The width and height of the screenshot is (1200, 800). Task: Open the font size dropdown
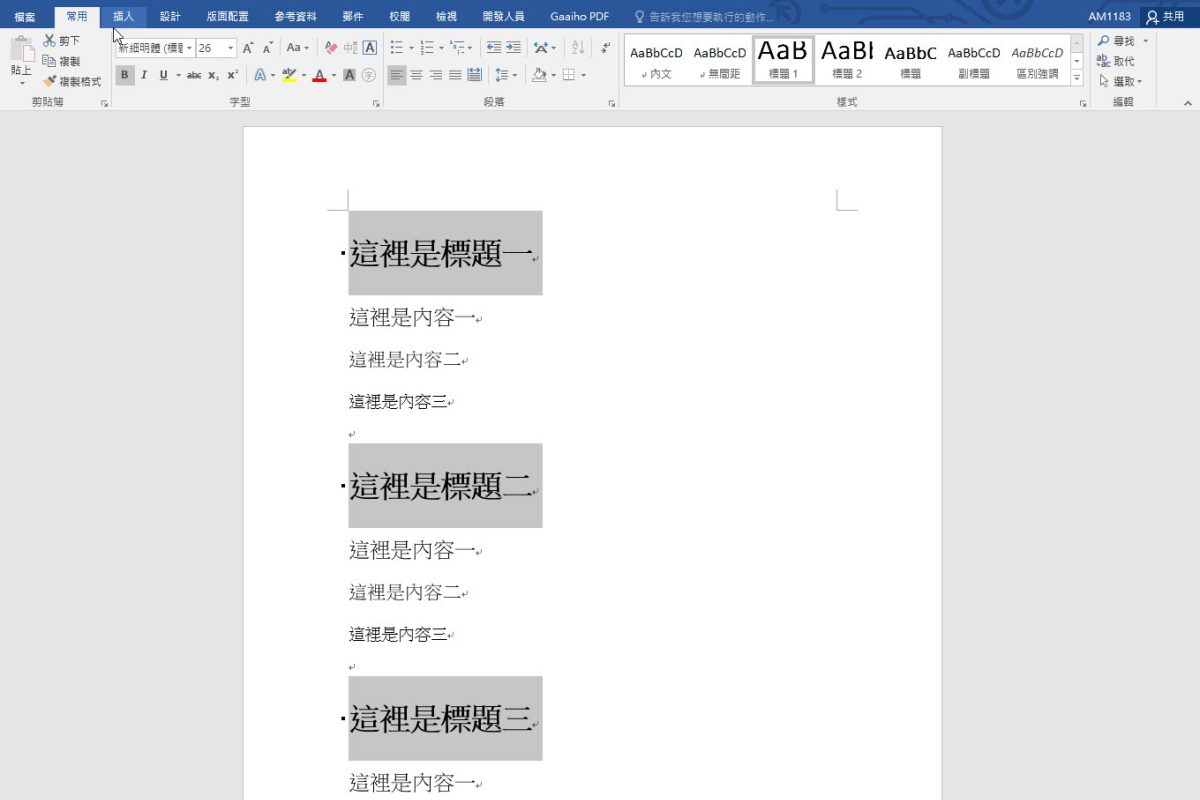pyautogui.click(x=230, y=48)
